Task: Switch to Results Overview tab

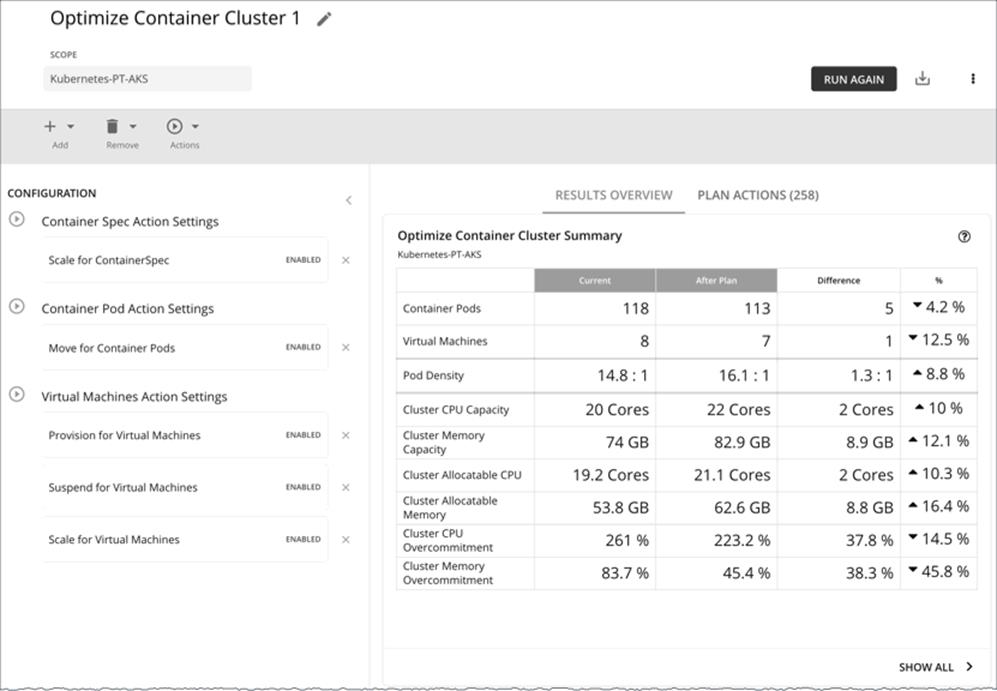Action: [613, 195]
